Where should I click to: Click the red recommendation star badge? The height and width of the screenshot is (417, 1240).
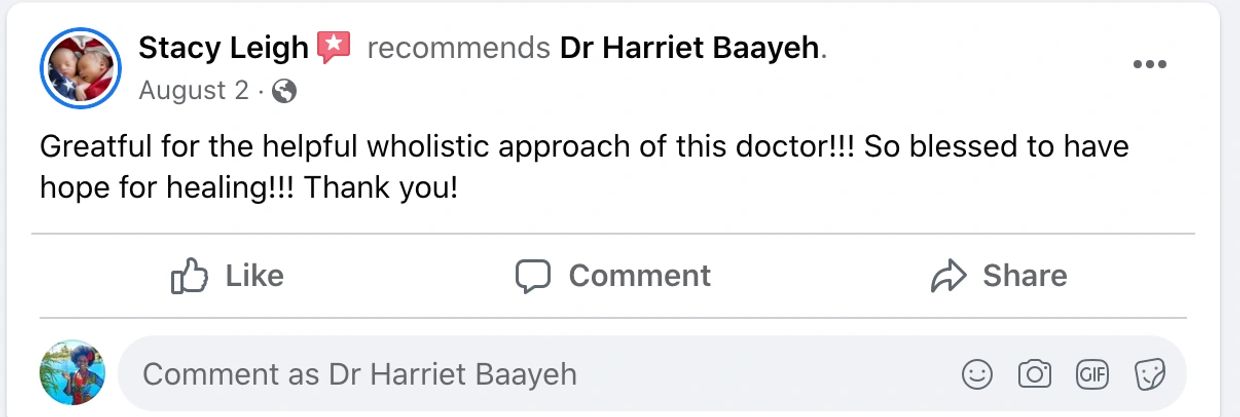(x=334, y=47)
